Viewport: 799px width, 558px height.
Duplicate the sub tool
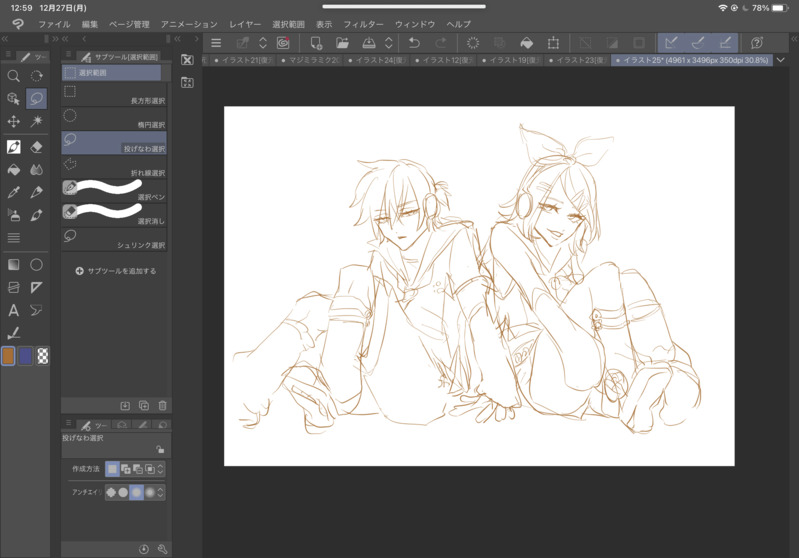[x=144, y=406]
